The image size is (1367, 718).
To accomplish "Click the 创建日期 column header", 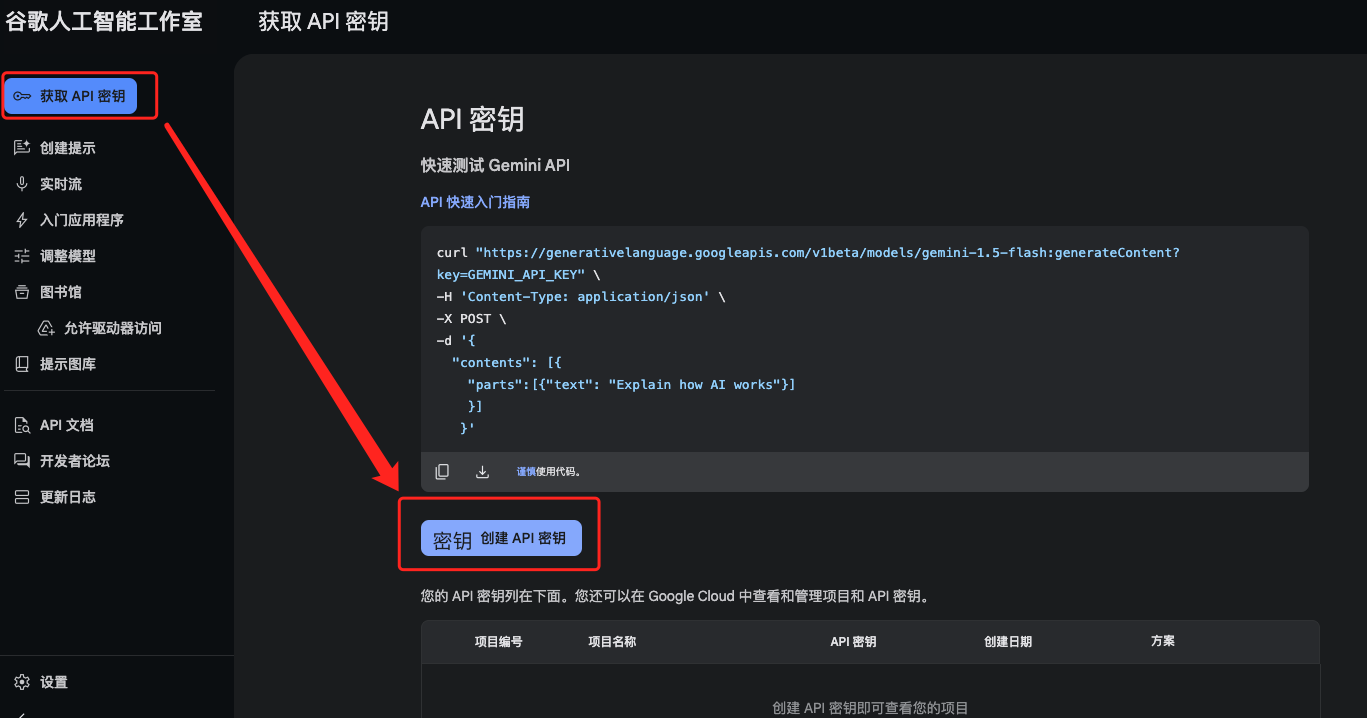I will 1008,642.
